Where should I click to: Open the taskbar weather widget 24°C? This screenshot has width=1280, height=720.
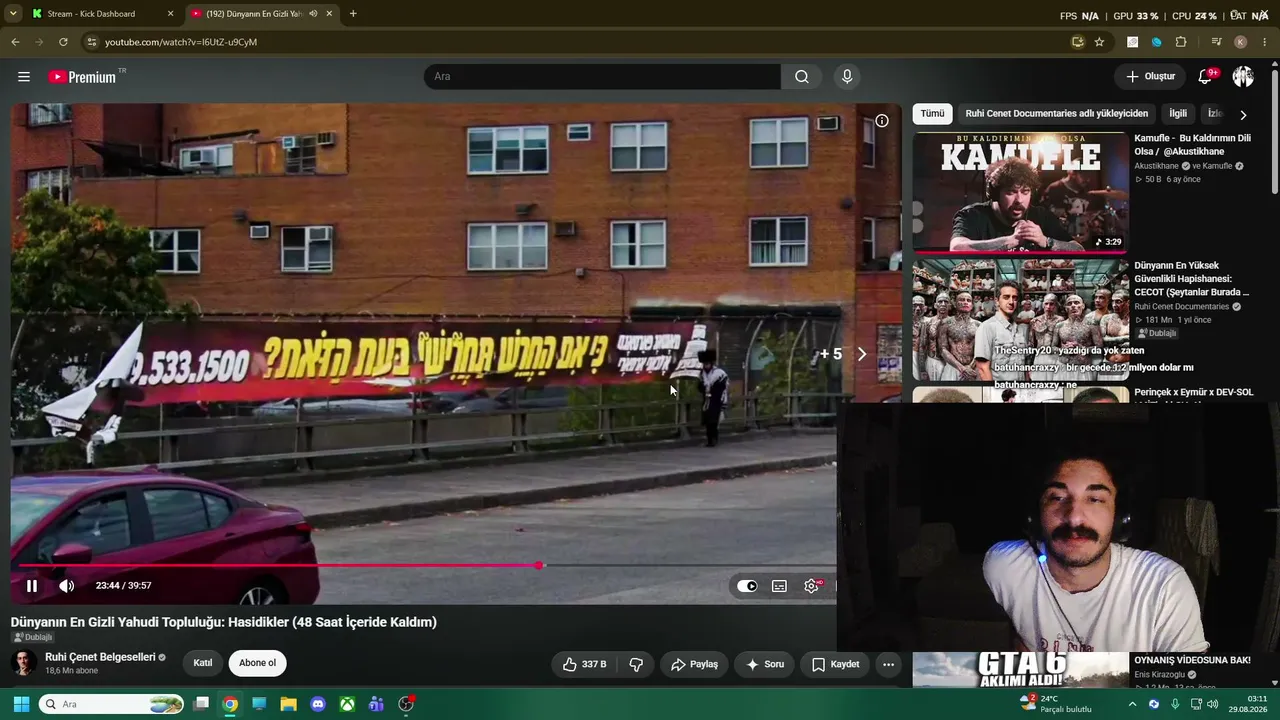pos(1056,704)
